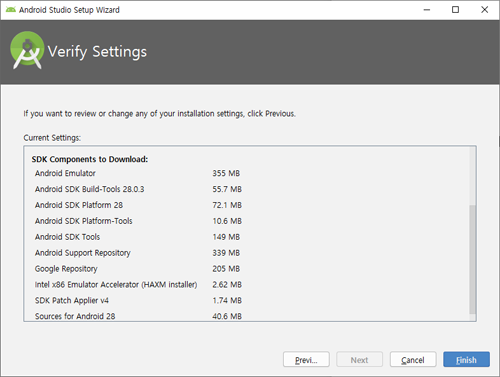Image resolution: width=500 pixels, height=377 pixels.
Task: Maximize the Setup Wizard window
Action: pos(455,10)
